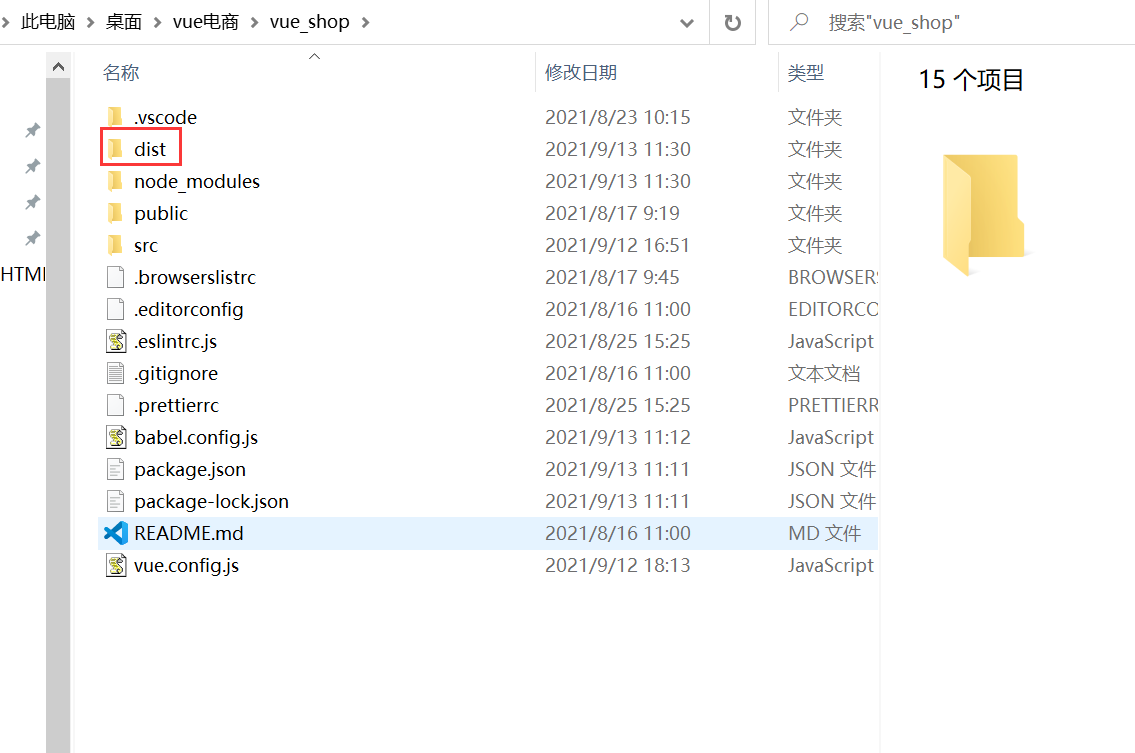
Task: Open the address bar history dropdown
Action: coord(686,22)
